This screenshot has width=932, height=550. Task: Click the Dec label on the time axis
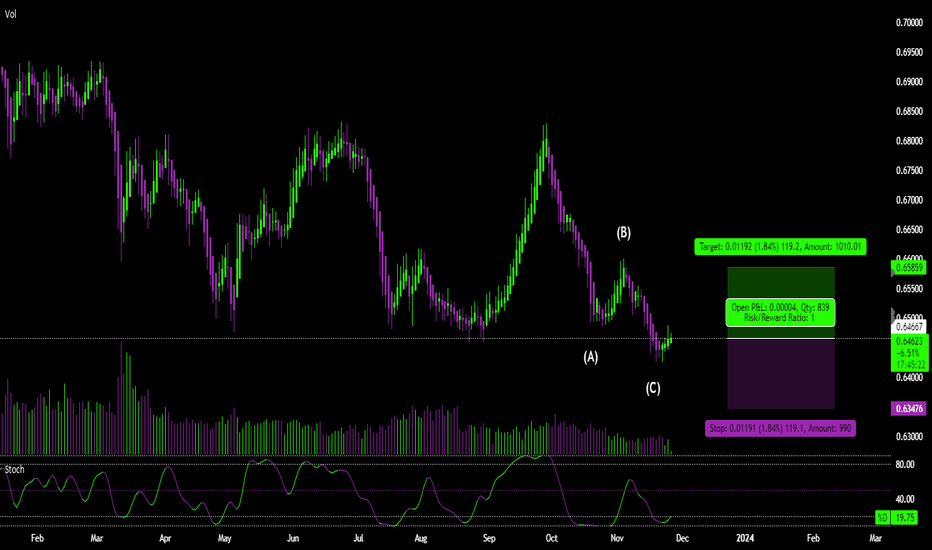click(682, 538)
